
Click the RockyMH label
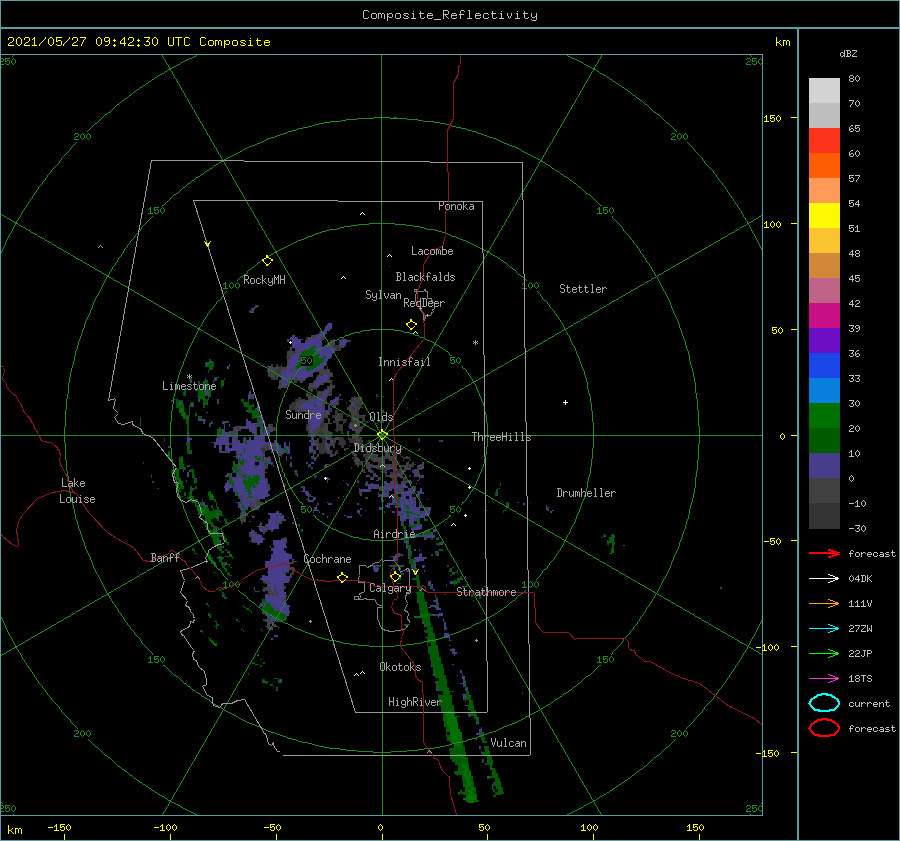coord(264,280)
